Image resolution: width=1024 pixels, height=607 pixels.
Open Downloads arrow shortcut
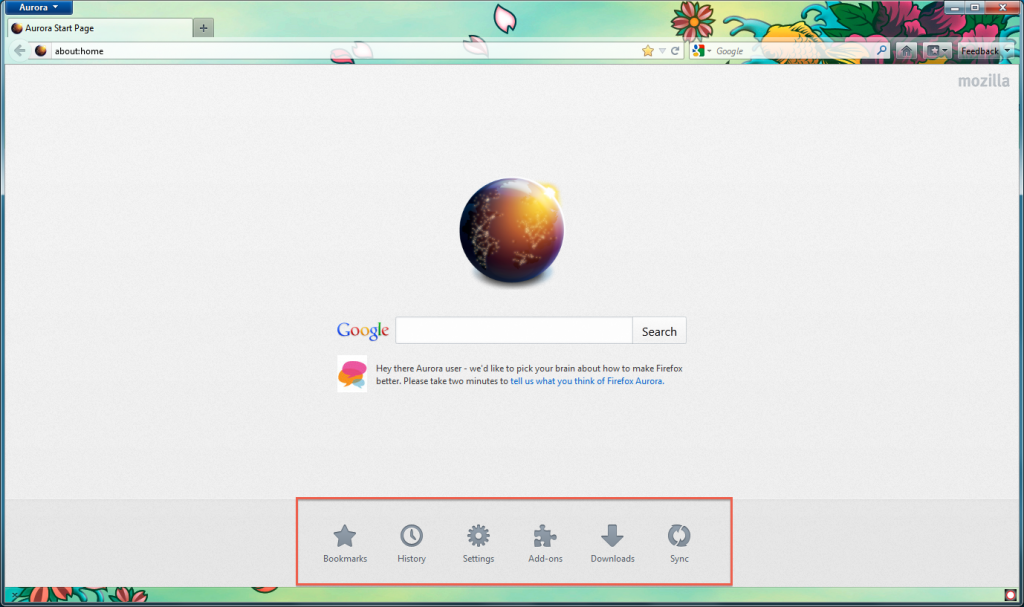[613, 544]
